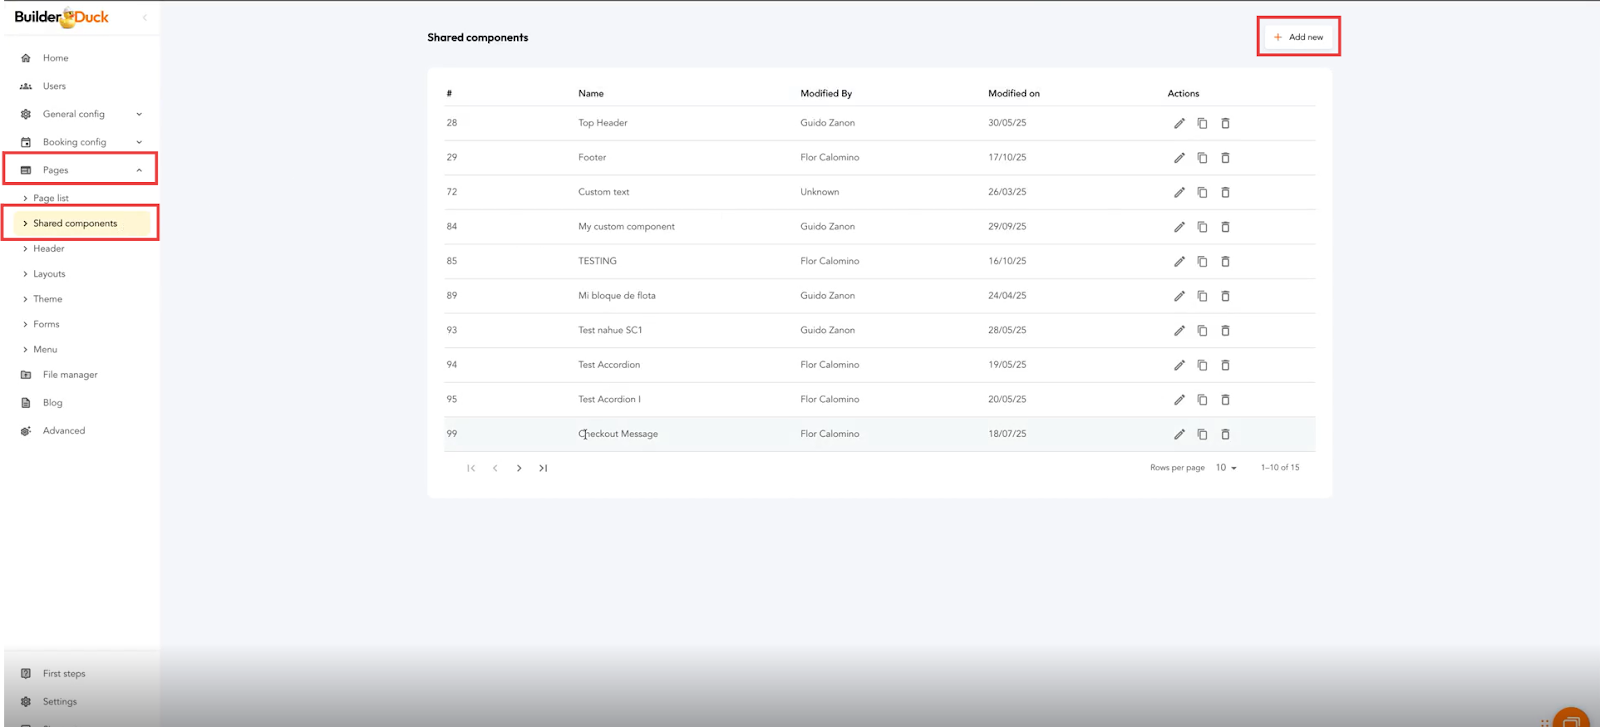This screenshot has height=727, width=1600.
Task: Sort the table by Name column
Action: [591, 93]
